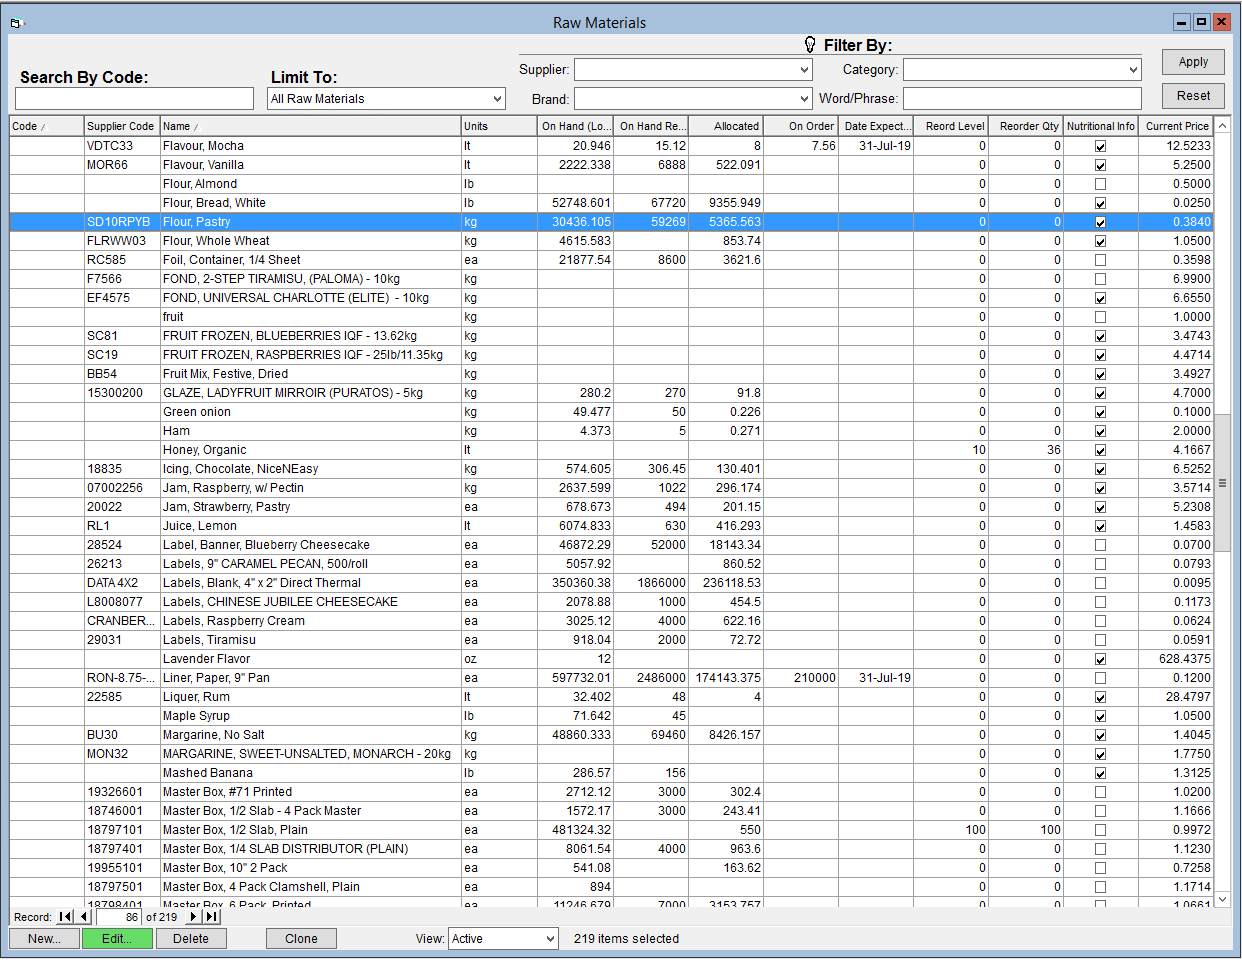Screen dimensions: 1242x960
Task: Go to the previous record
Action: pyautogui.click(x=84, y=917)
